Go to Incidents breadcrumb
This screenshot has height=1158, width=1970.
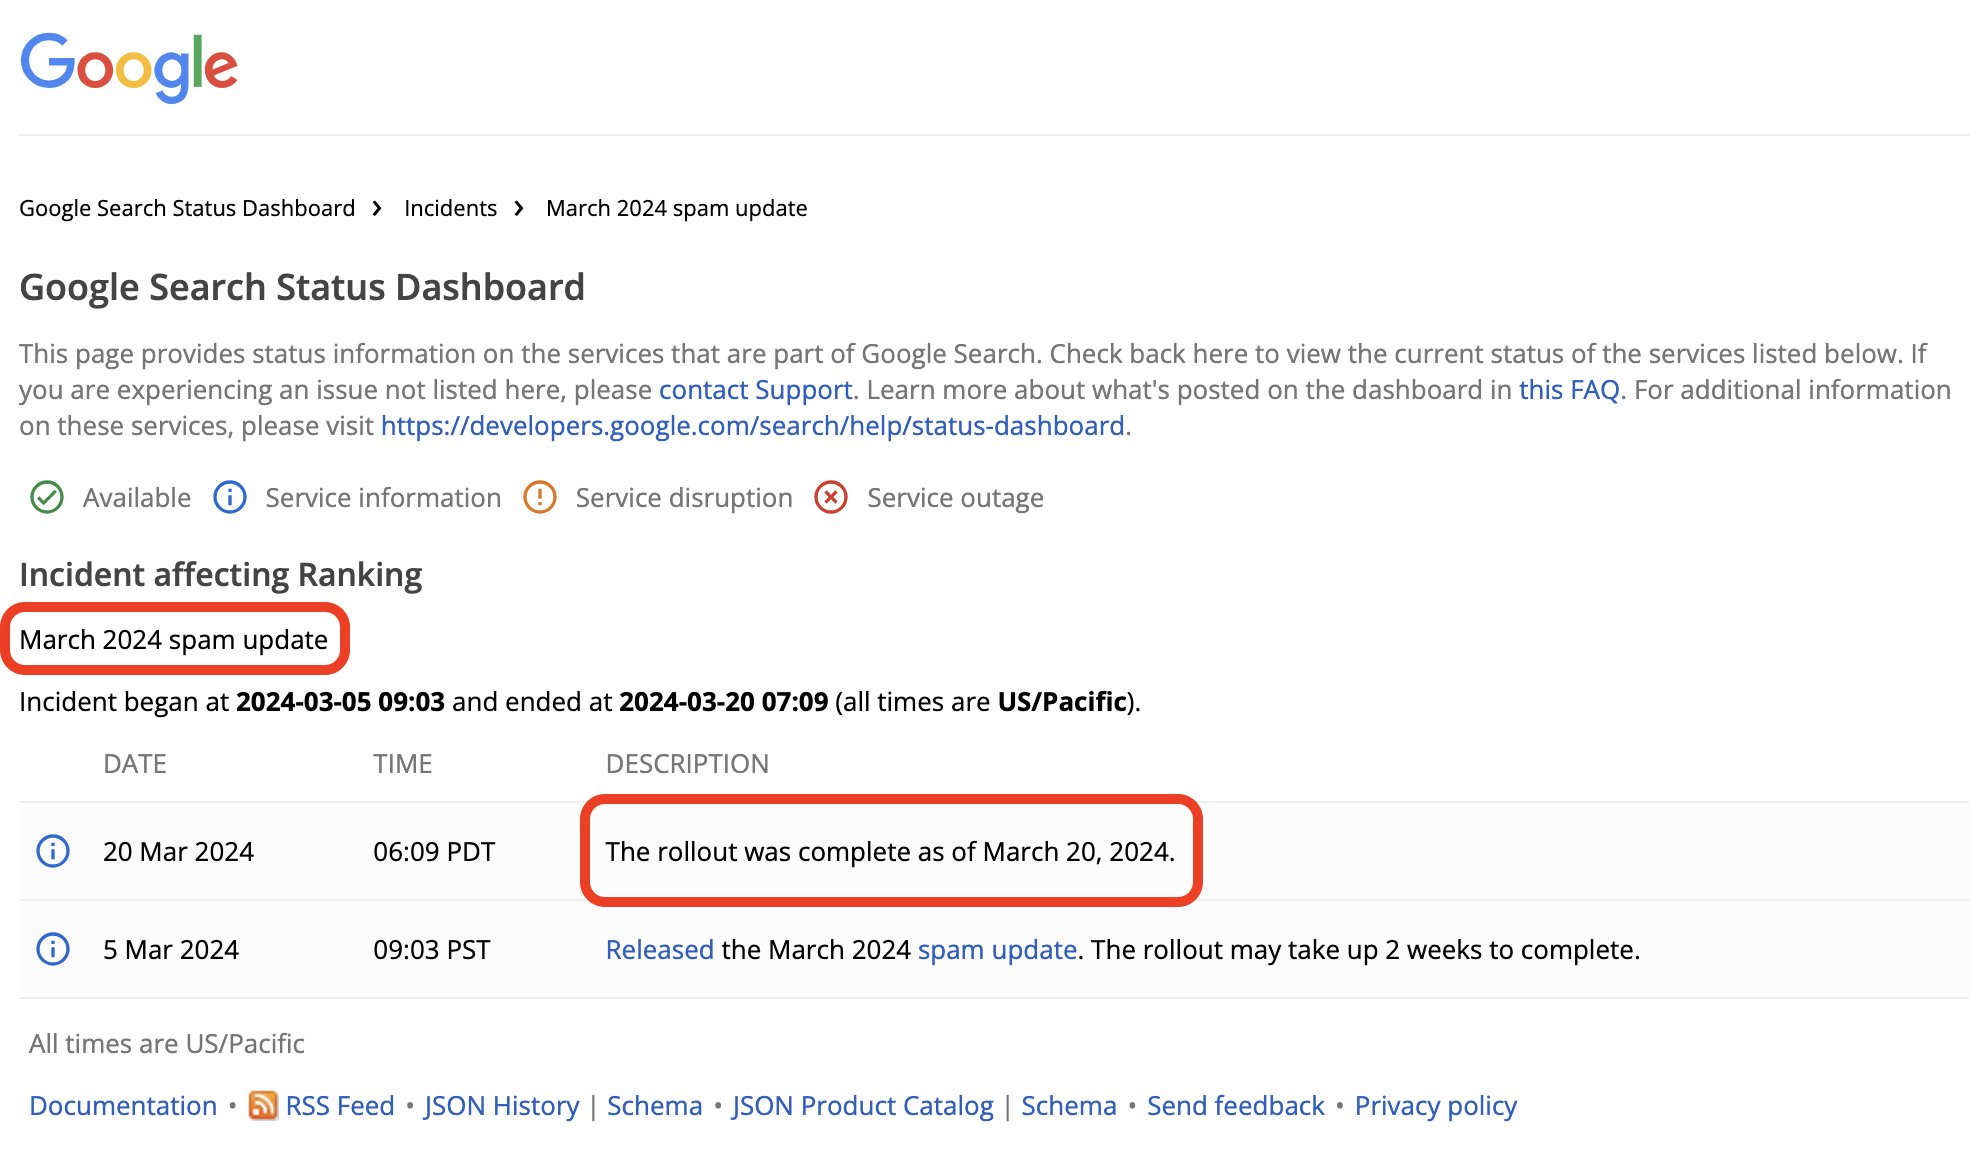[450, 208]
